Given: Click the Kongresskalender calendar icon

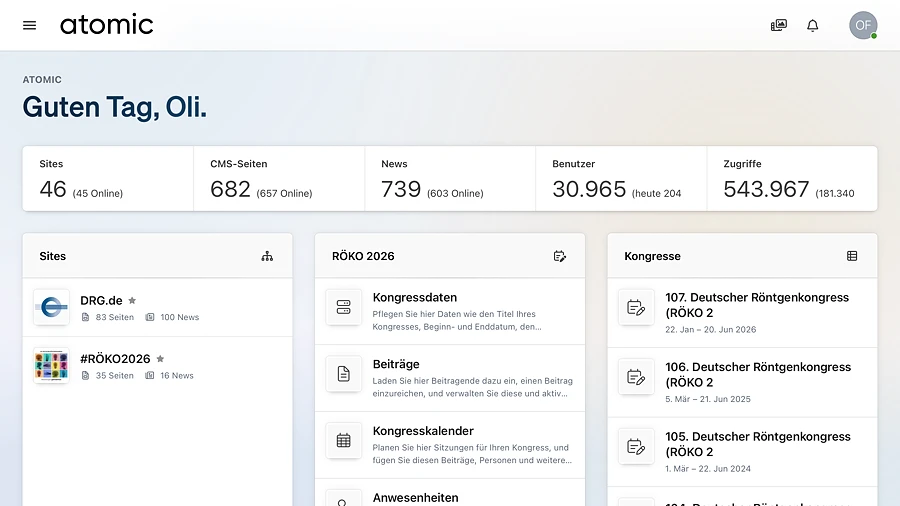Looking at the screenshot, I should (344, 440).
